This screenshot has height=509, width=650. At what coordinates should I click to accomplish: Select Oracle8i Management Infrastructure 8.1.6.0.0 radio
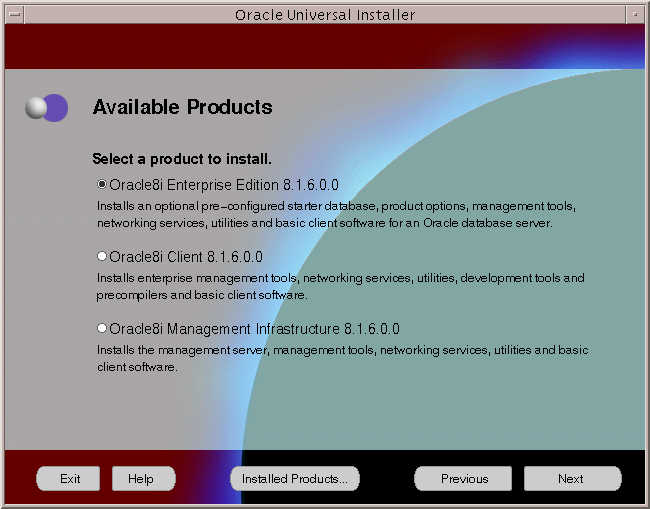(x=102, y=328)
